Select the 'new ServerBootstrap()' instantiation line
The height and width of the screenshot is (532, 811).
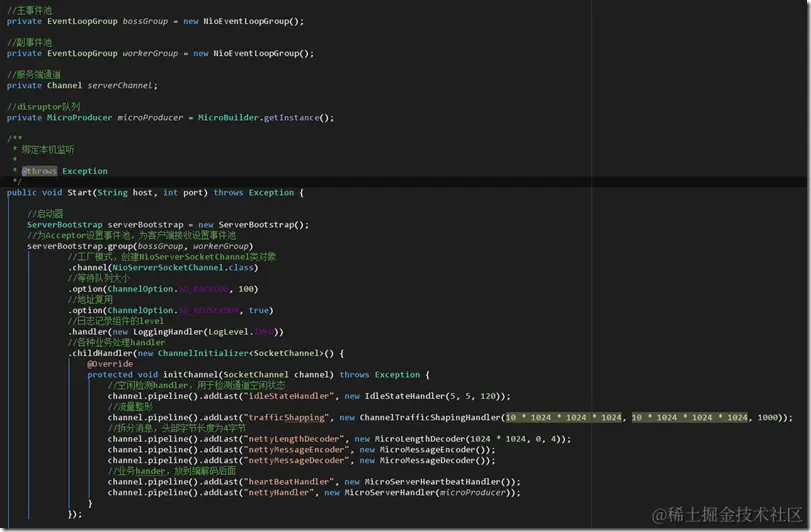click(168, 225)
